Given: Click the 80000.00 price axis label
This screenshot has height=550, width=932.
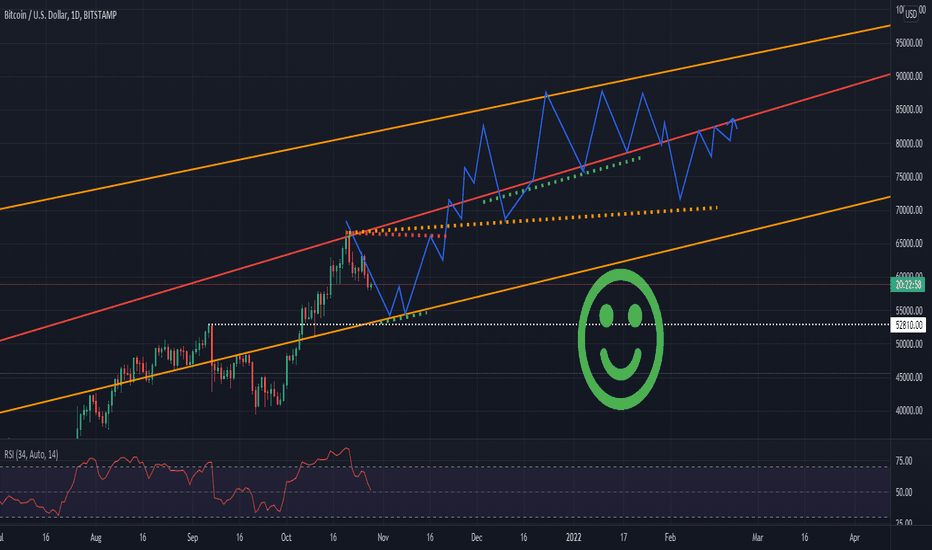Looking at the screenshot, I should tap(909, 143).
